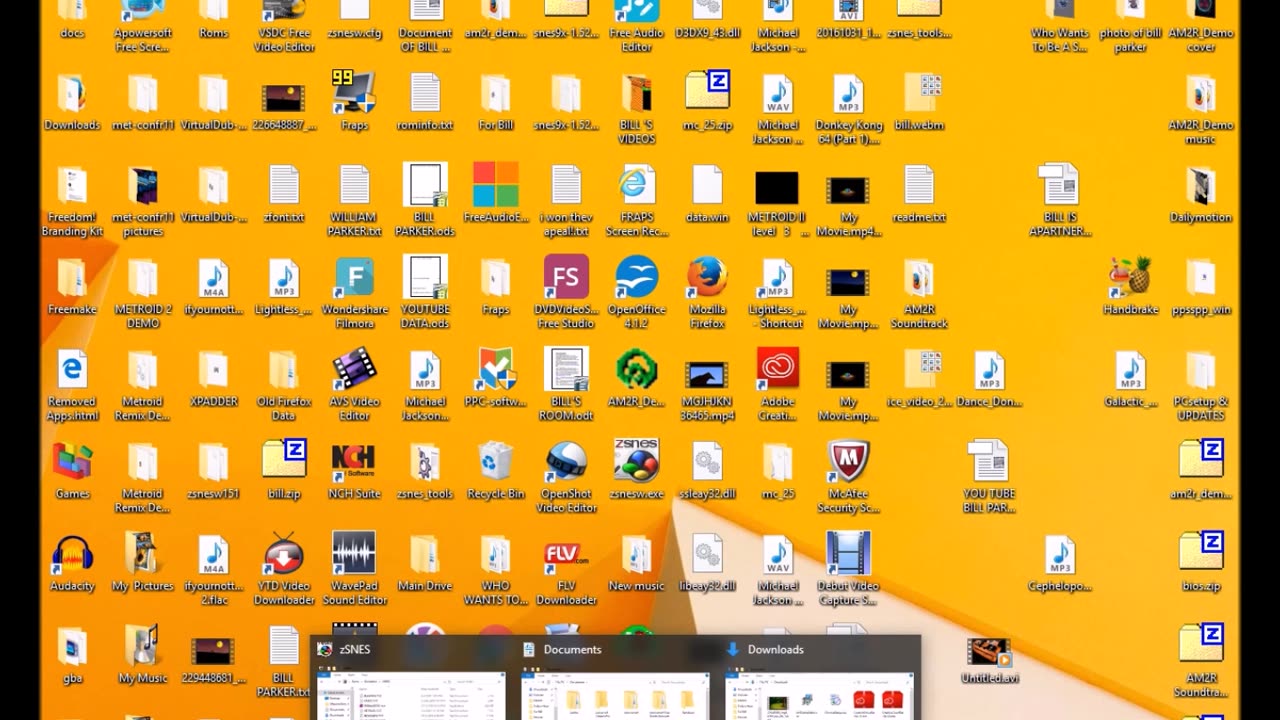Open the PCsetup & UPDATES folder

click(x=1201, y=371)
